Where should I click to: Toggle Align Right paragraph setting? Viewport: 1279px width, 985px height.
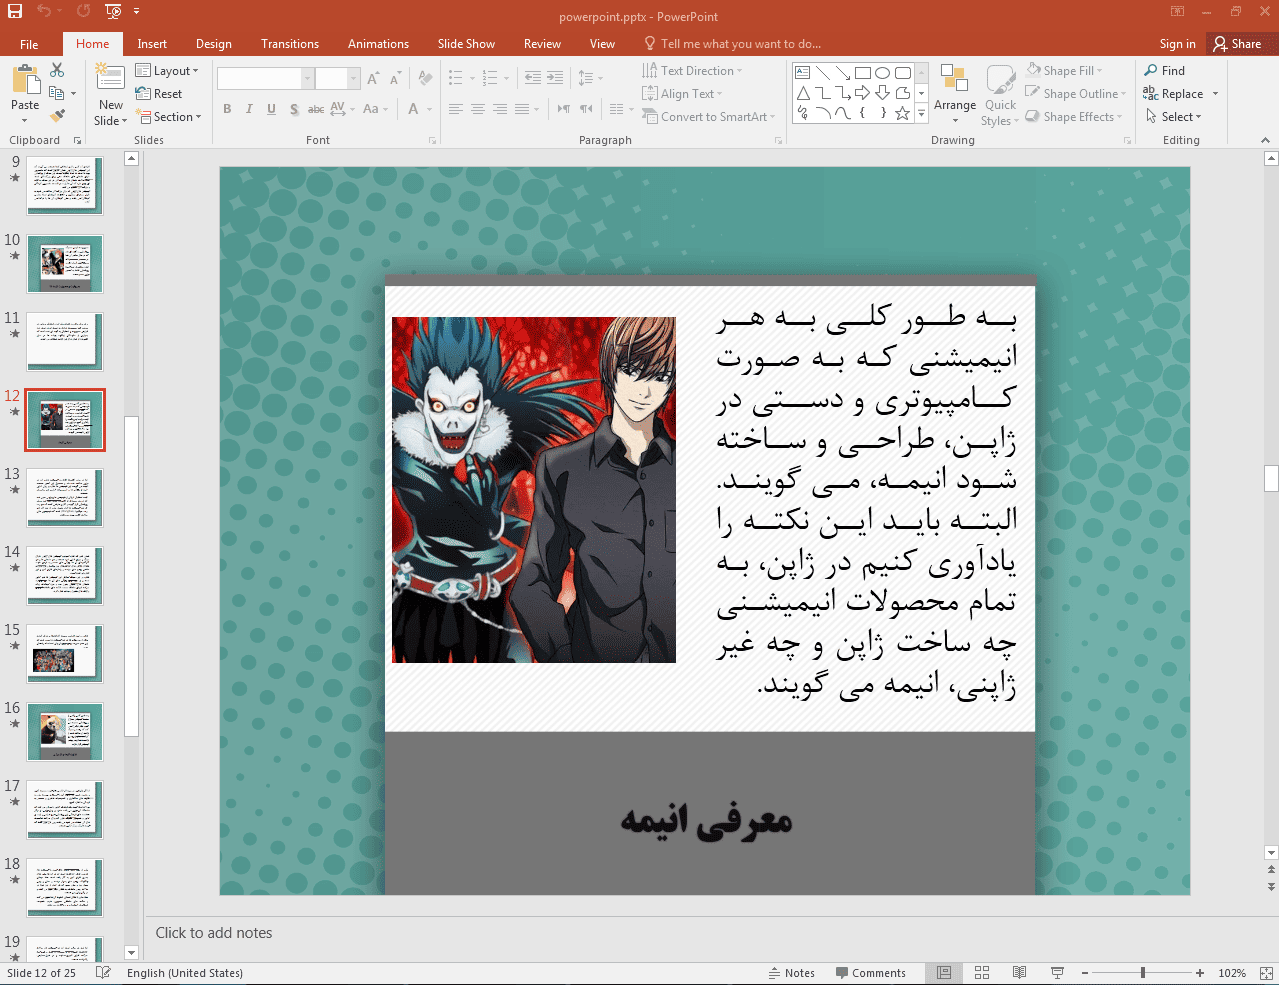tap(499, 109)
